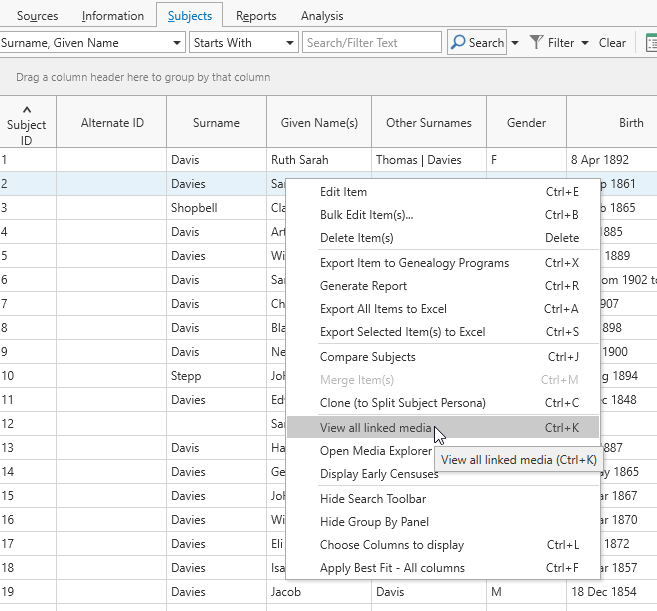This screenshot has width=657, height=611.
Task: Select Edit Item from context menu
Action: (343, 192)
